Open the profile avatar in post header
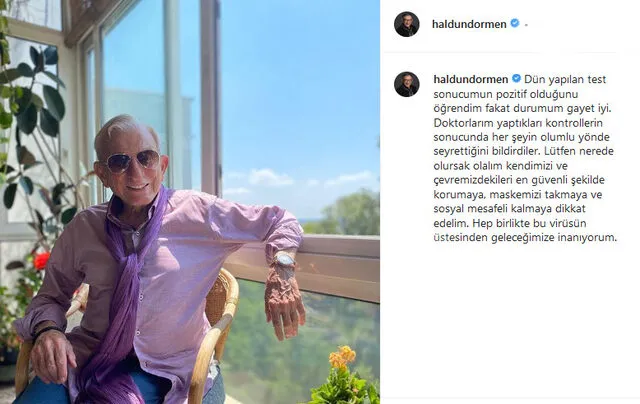 tap(407, 24)
